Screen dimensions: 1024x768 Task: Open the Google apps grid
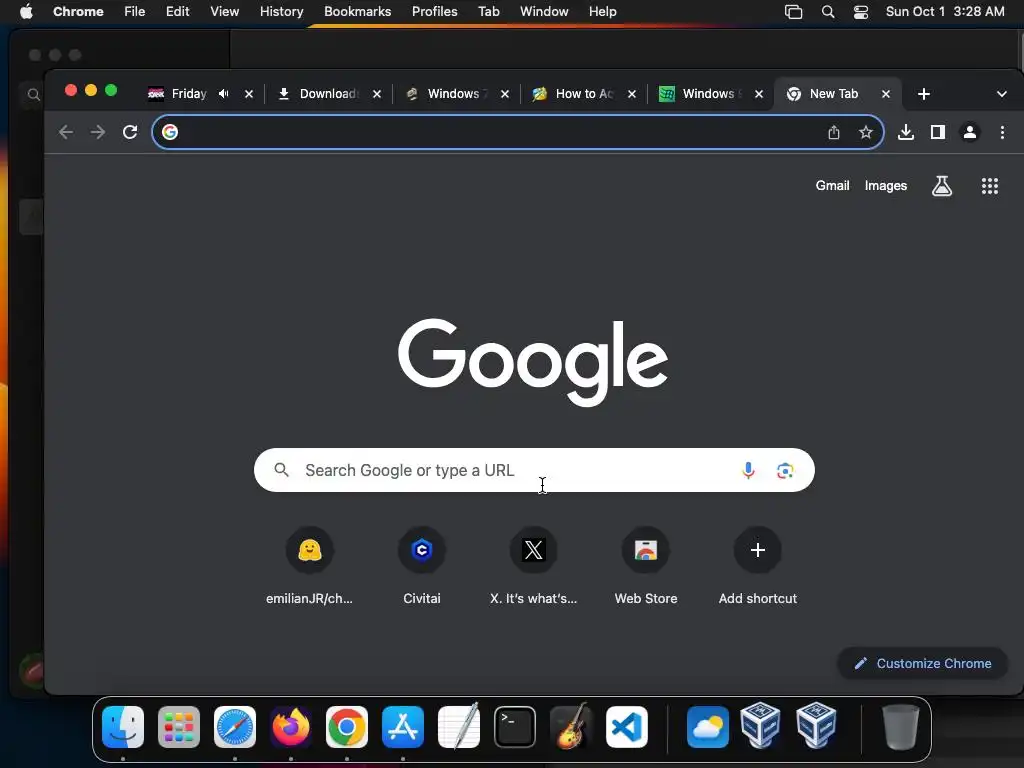pyautogui.click(x=990, y=186)
